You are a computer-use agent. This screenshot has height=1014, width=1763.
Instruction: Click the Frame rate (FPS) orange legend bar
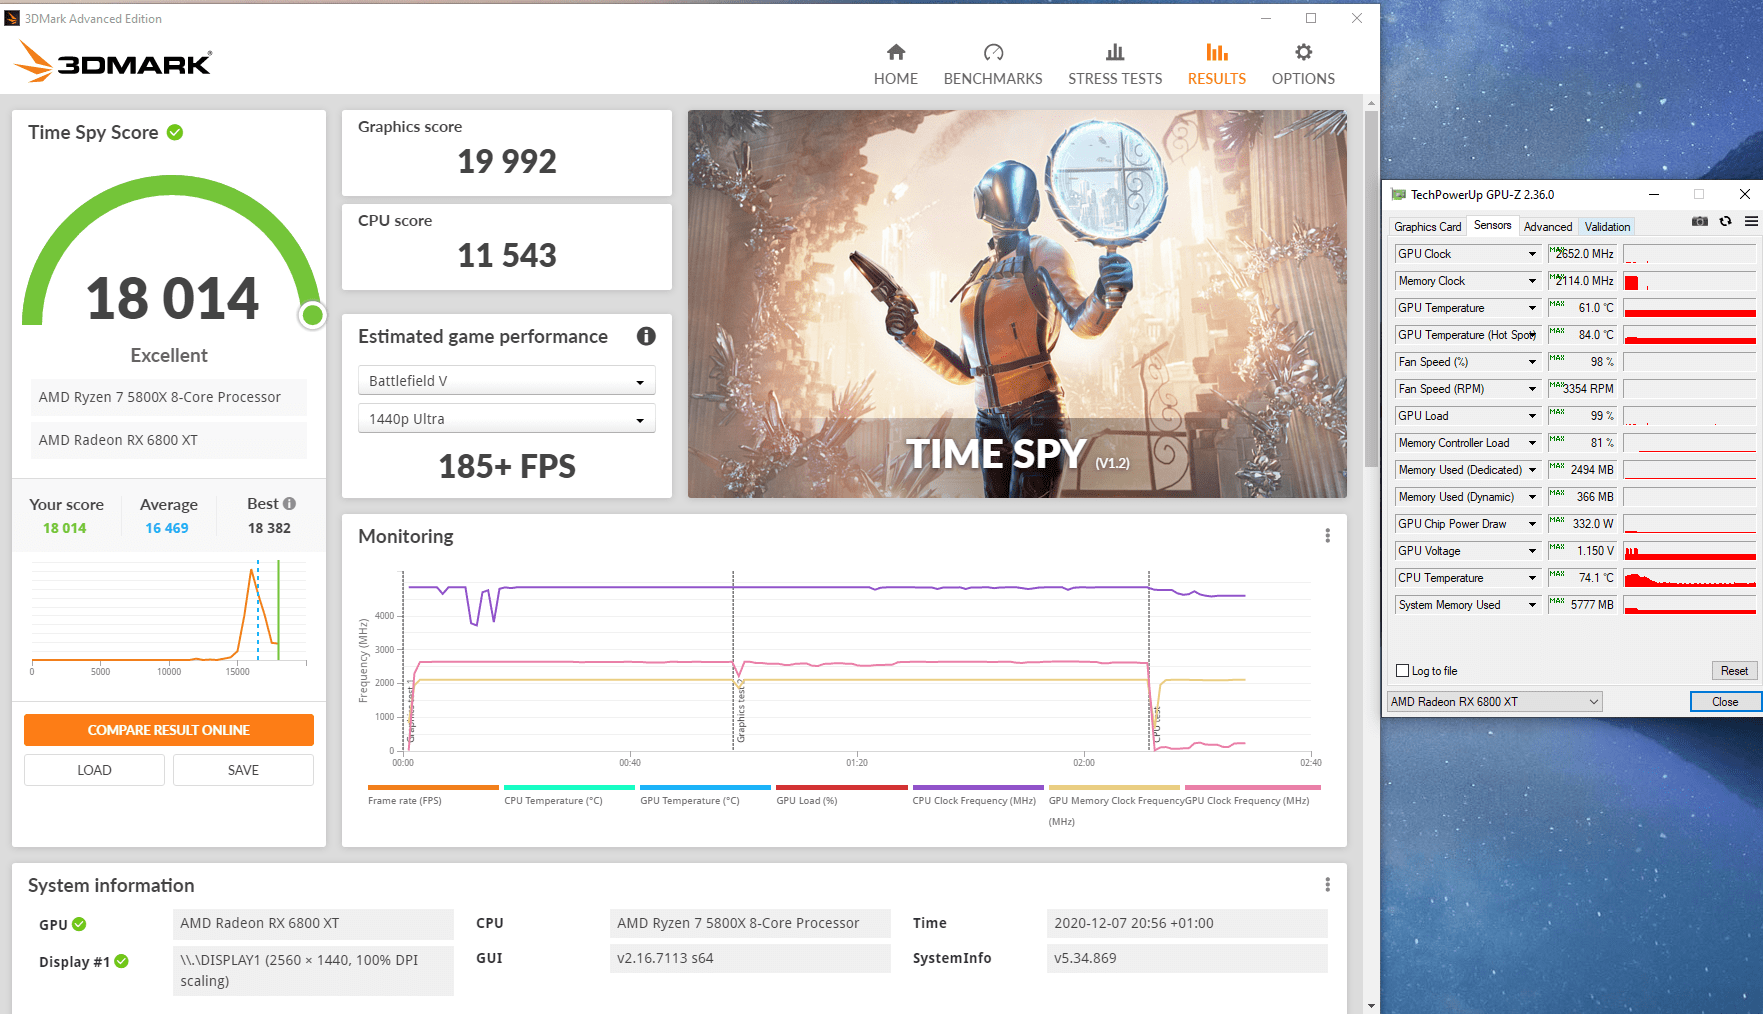433,788
